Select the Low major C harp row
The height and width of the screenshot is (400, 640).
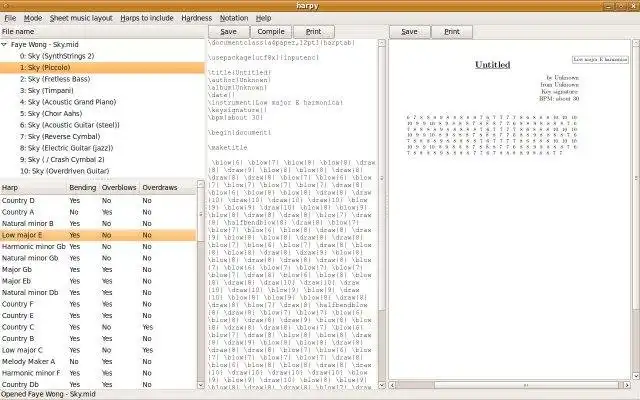pos(98,350)
